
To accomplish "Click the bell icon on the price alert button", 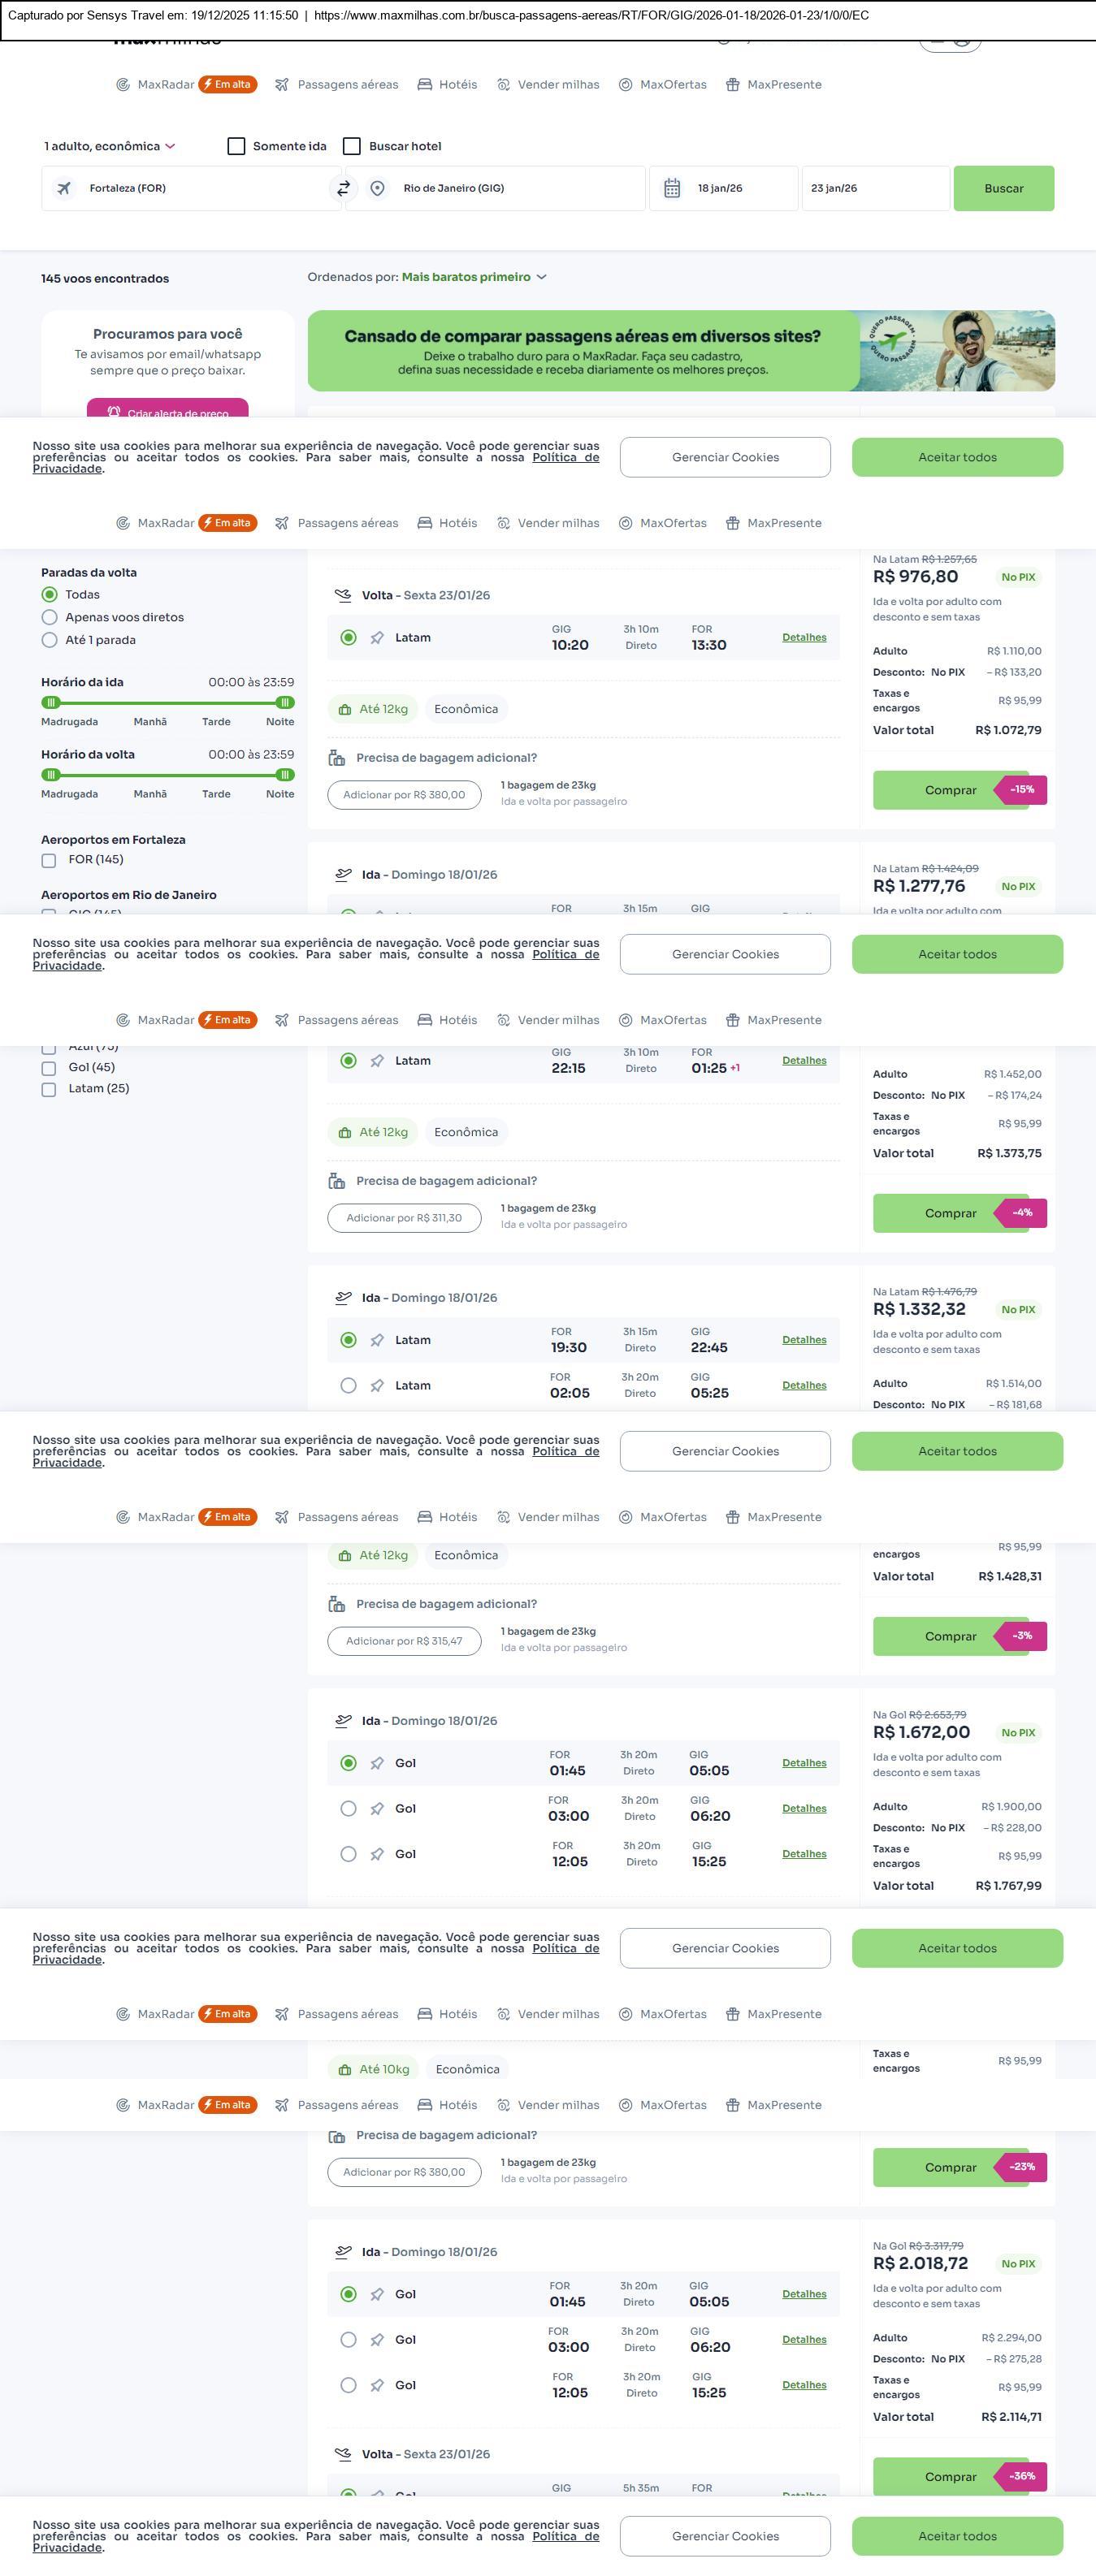I will 114,412.
